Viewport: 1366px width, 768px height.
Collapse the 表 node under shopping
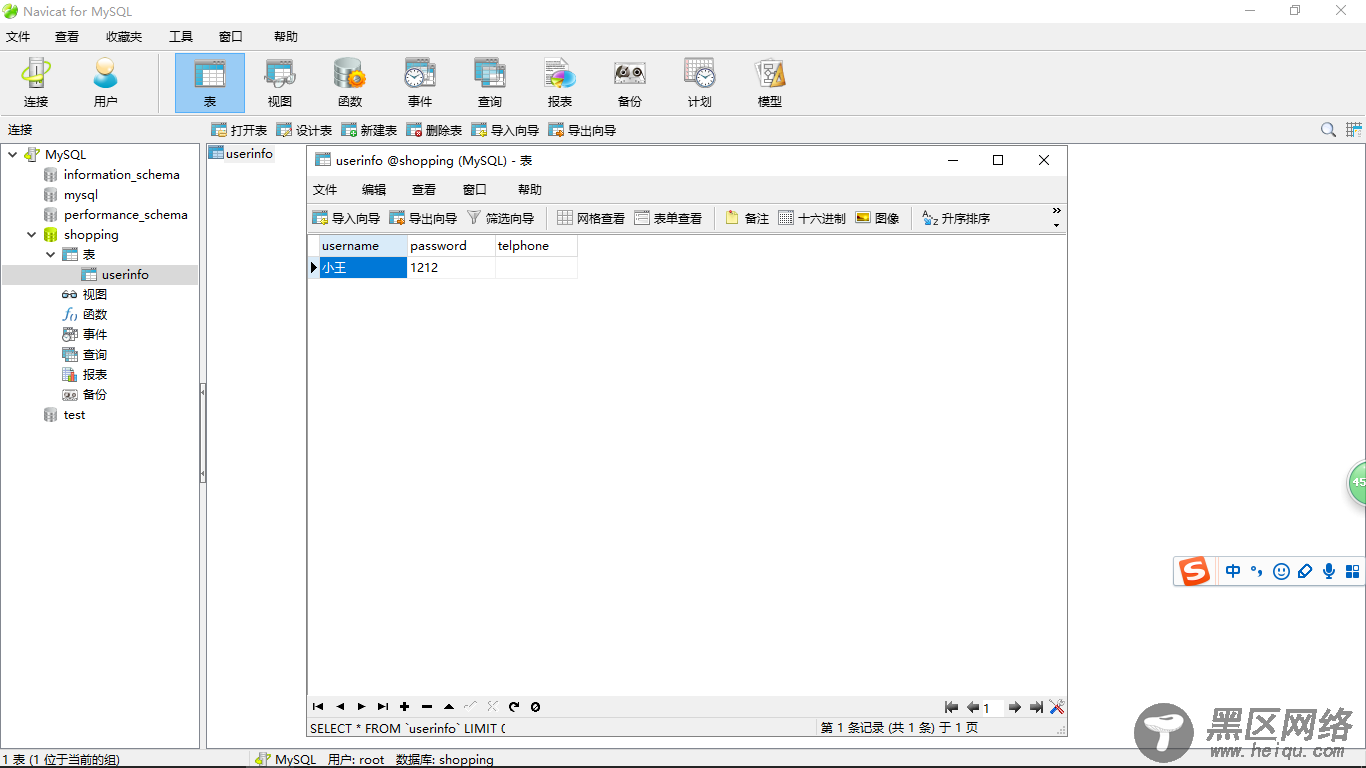click(x=51, y=255)
